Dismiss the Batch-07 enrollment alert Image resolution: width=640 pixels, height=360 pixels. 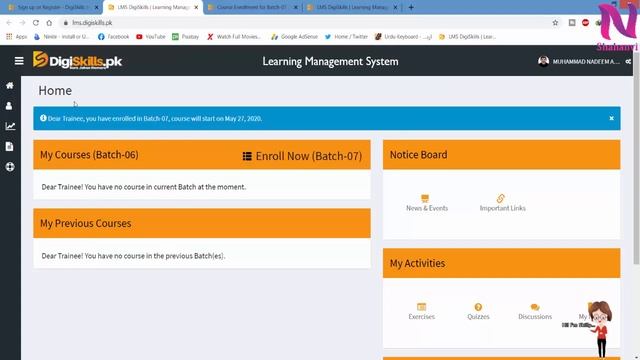[x=611, y=118]
